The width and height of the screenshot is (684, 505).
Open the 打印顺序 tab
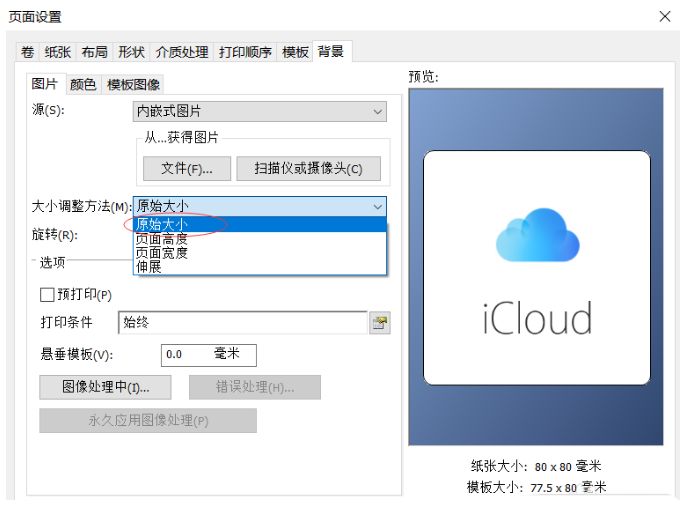245,52
